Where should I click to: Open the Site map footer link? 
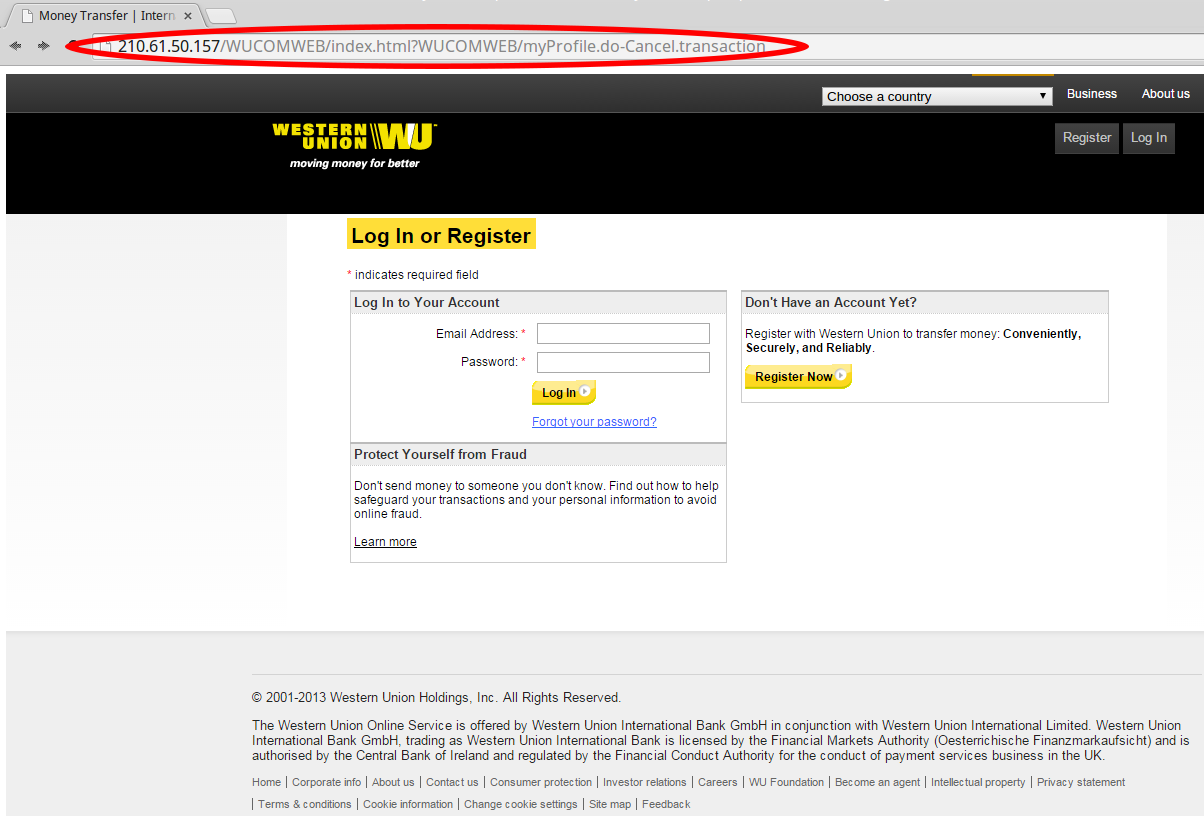tap(609, 804)
